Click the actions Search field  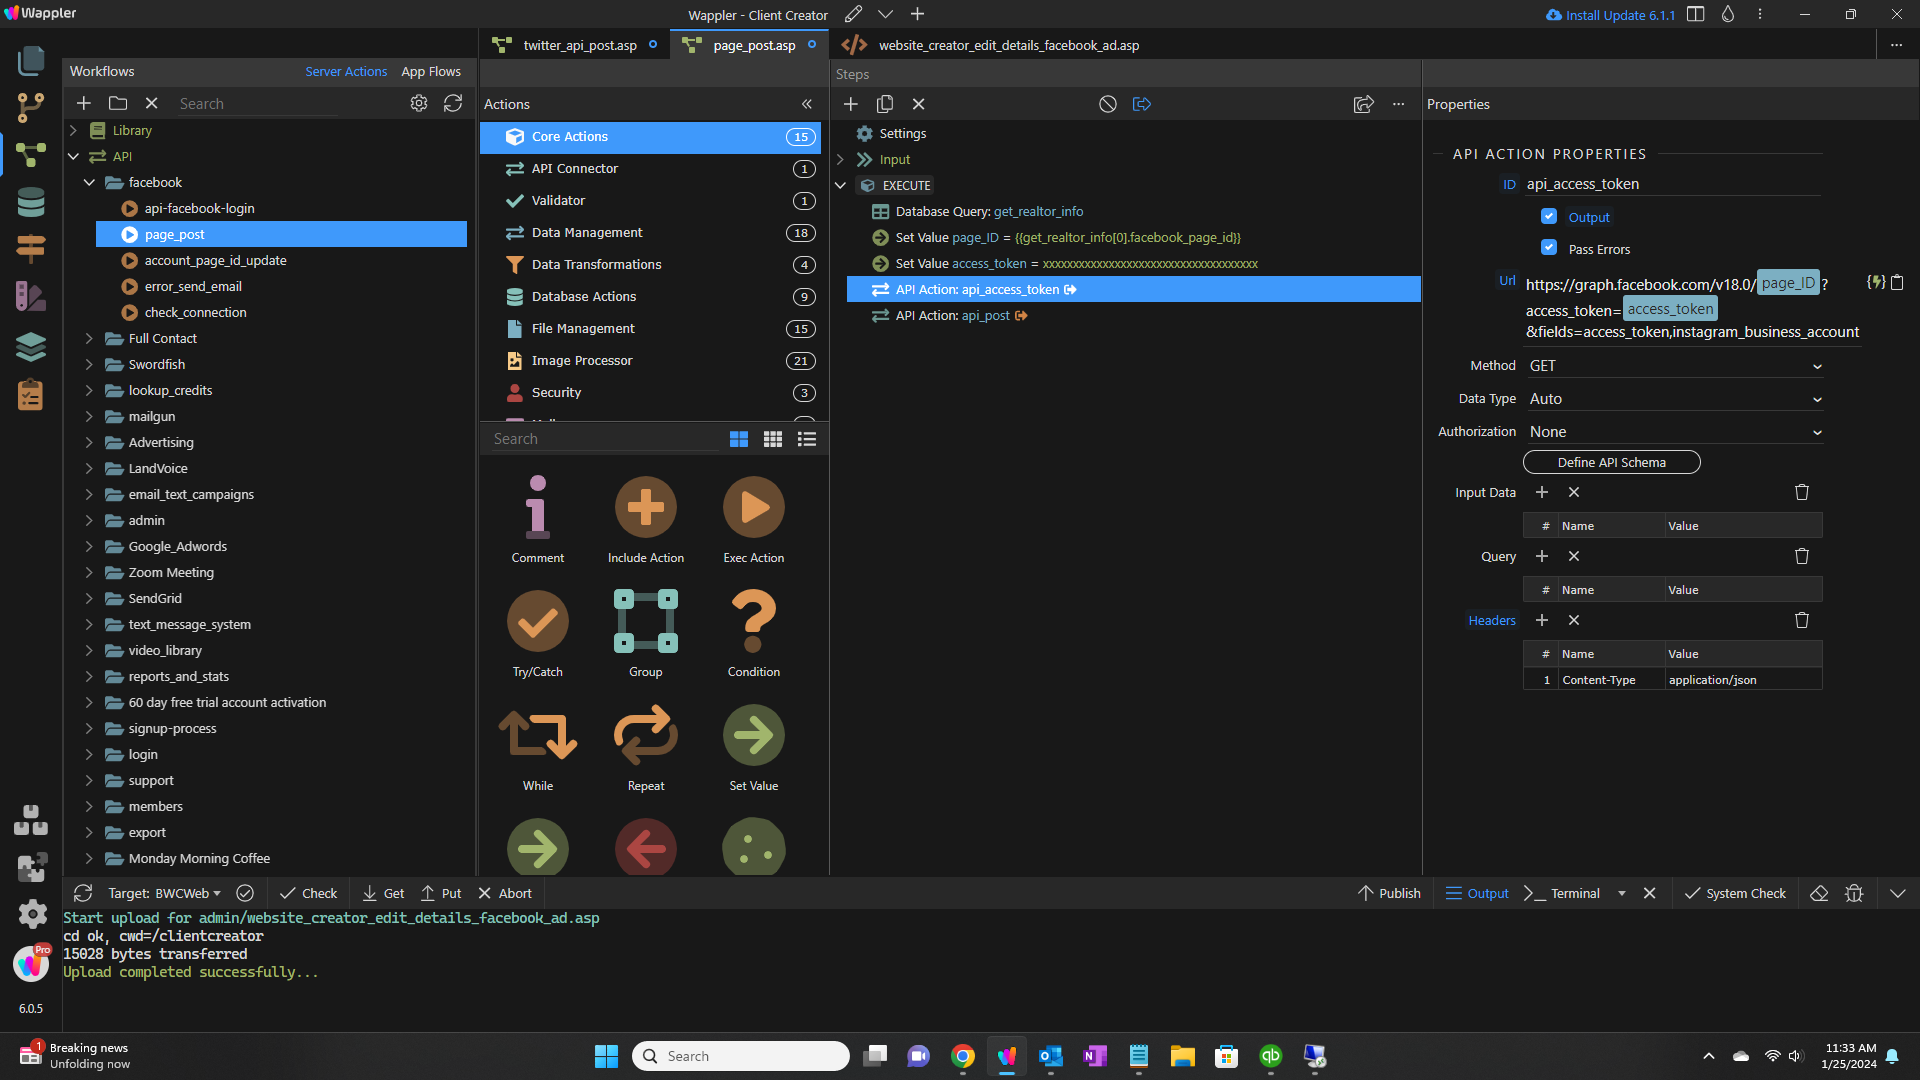click(x=603, y=439)
